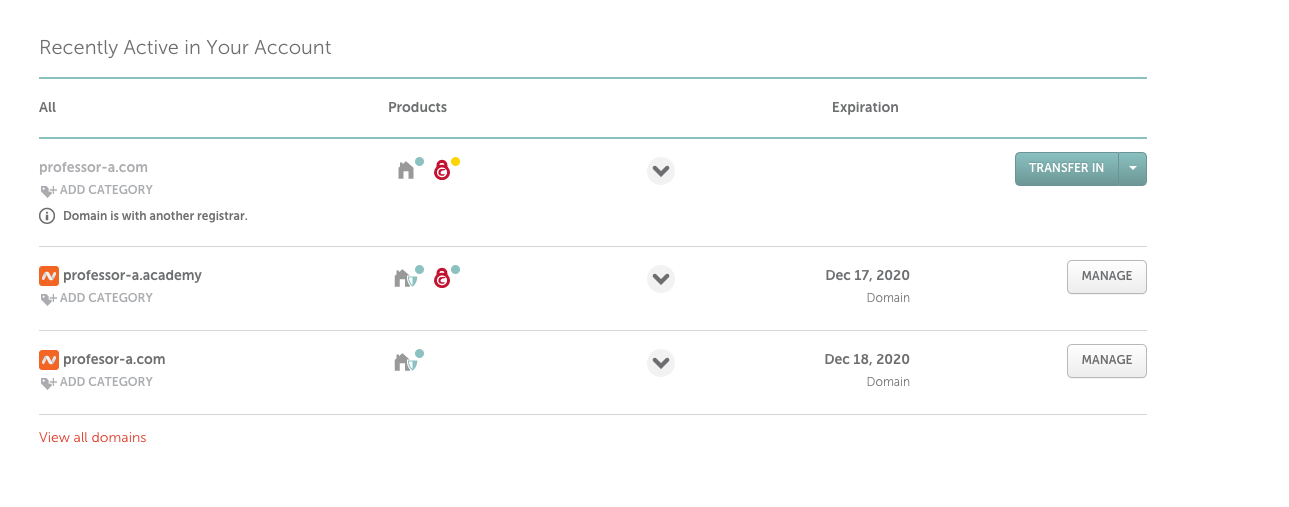Sort by the All column header
The image size is (1289, 507).
point(48,107)
